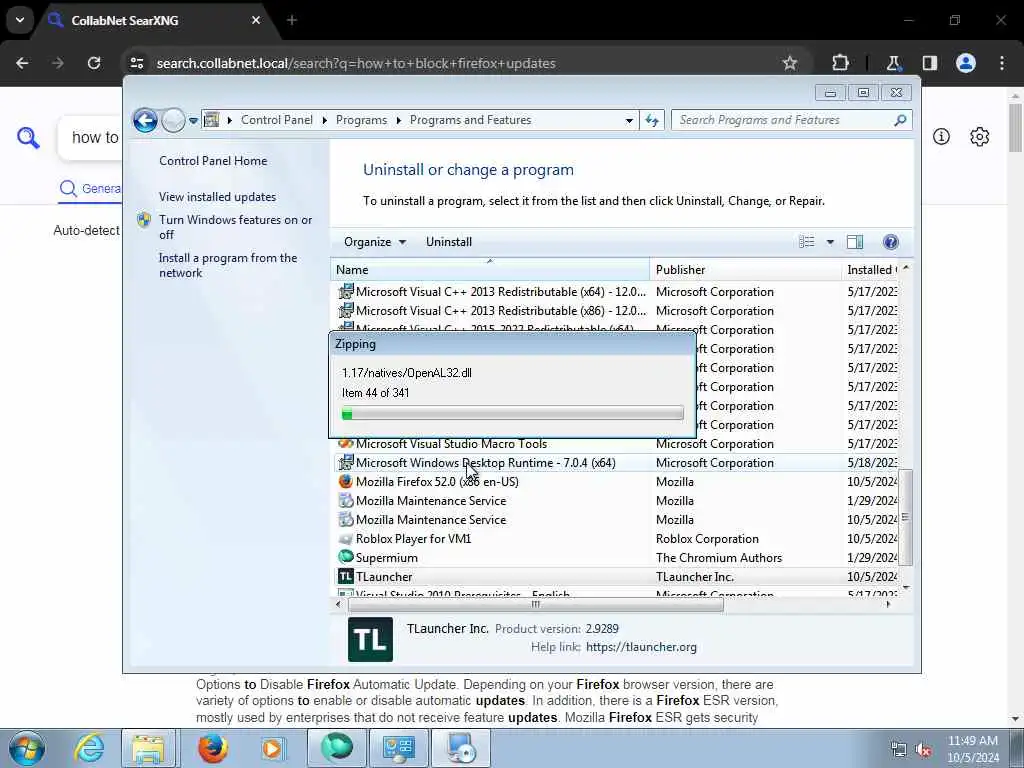The width and height of the screenshot is (1024, 768).
Task: Open recent pages dropdown next to forward arrow
Action: 193,121
